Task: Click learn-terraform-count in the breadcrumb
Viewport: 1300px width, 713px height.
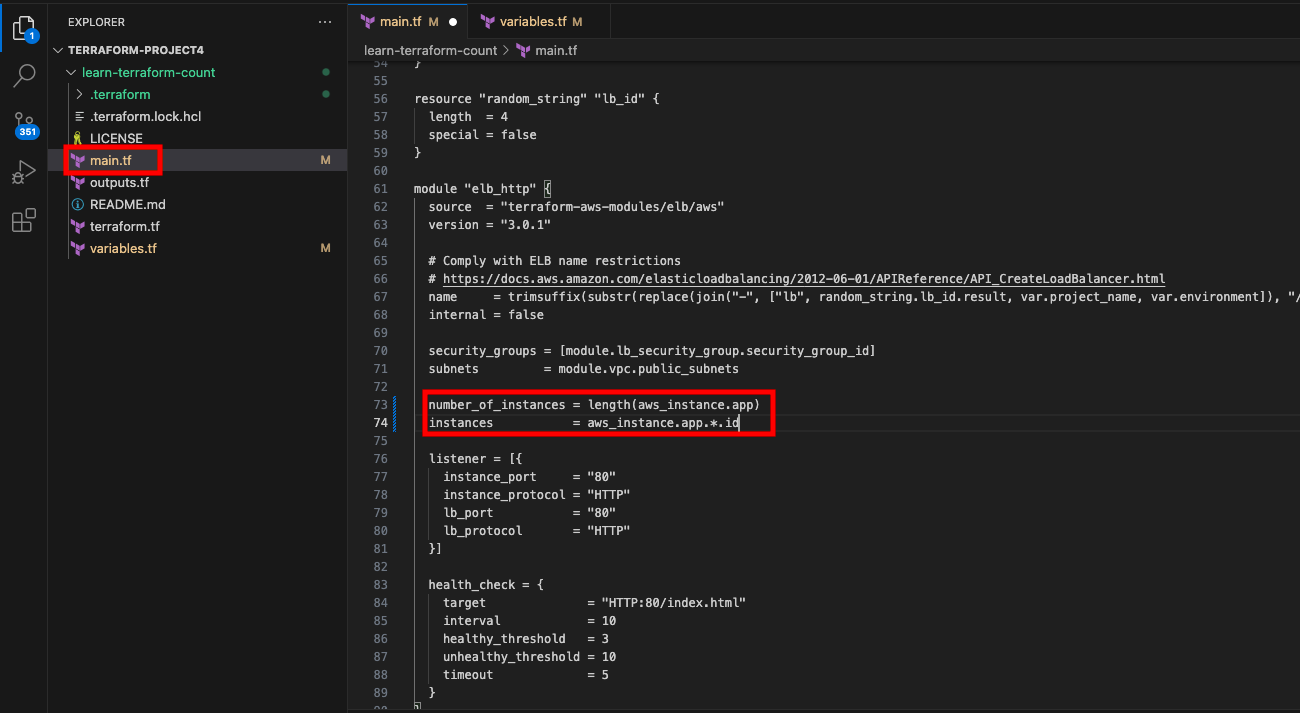Action: 430,50
